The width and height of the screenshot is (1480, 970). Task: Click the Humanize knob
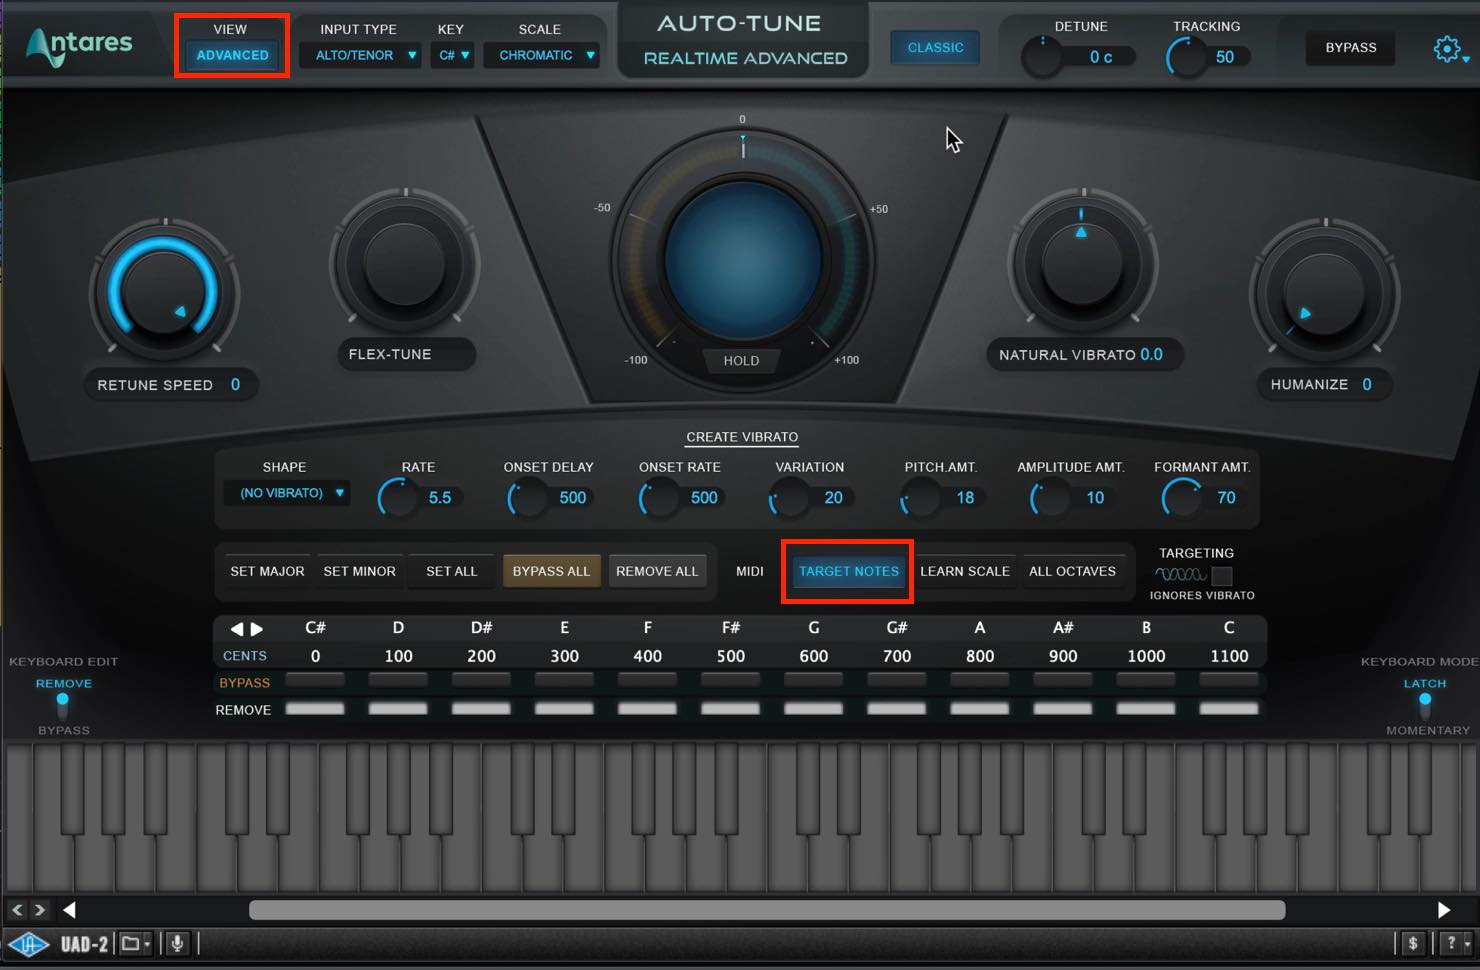click(1325, 294)
